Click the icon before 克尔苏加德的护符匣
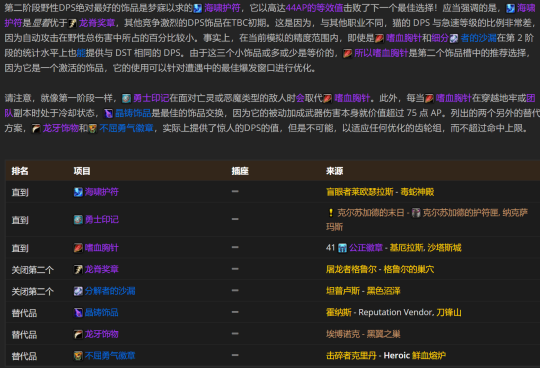This screenshot has width=540, height=368. click(x=416, y=213)
